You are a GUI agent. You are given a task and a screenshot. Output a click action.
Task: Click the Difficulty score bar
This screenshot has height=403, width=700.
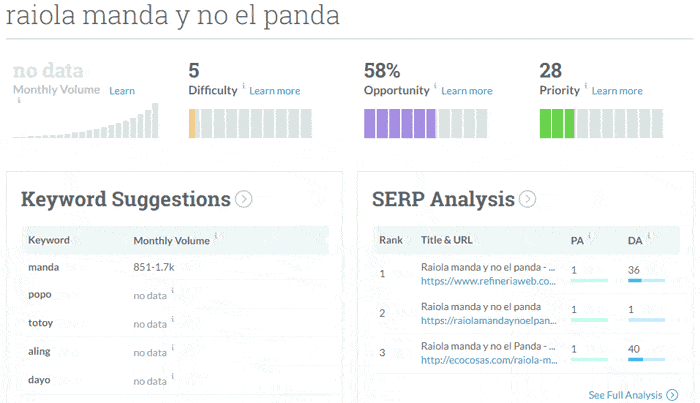(x=250, y=123)
